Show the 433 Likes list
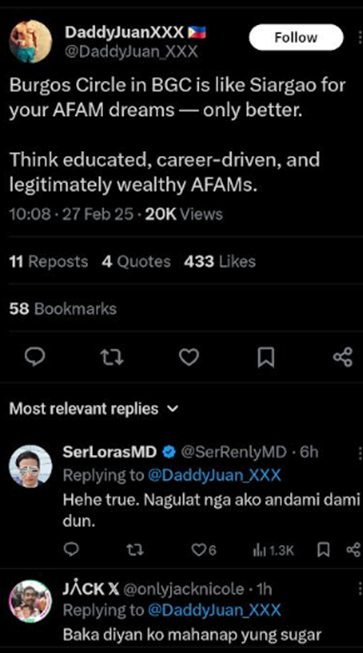Image resolution: width=363 pixels, height=653 pixels. 220,262
